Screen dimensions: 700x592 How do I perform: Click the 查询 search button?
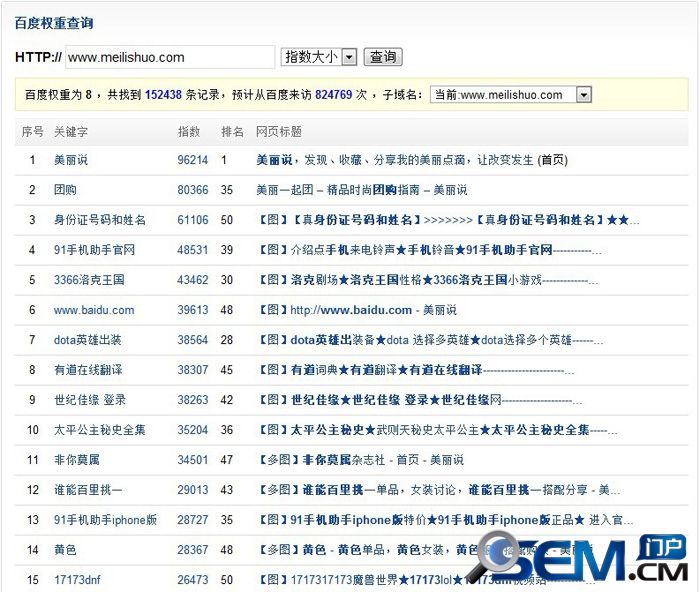[383, 57]
